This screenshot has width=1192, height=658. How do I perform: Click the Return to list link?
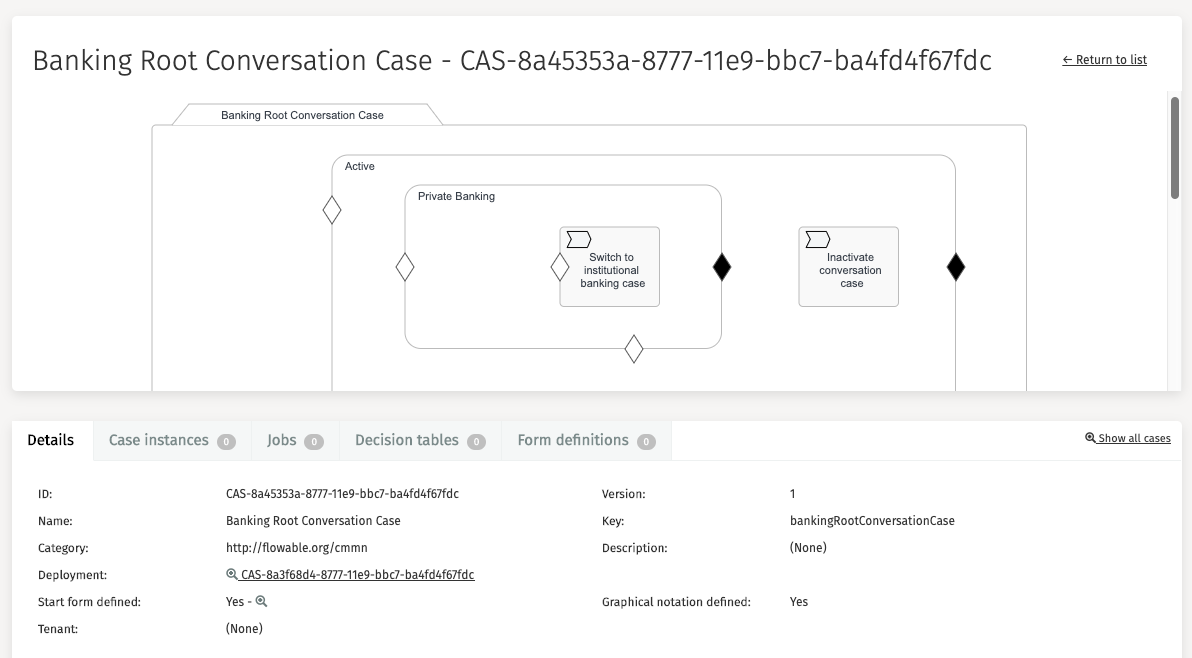tap(1104, 60)
